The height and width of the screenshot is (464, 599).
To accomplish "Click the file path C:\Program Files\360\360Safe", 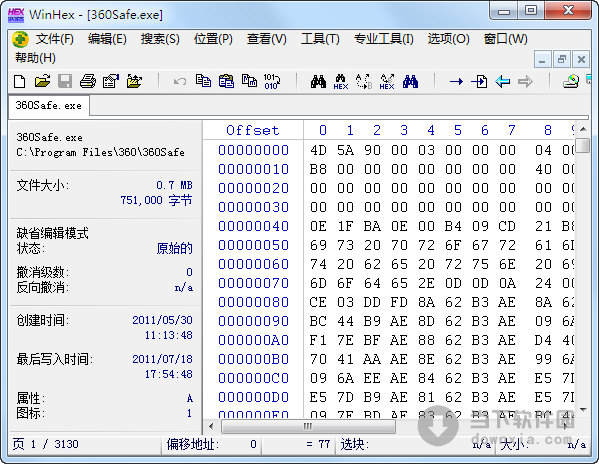I will 100,152.
